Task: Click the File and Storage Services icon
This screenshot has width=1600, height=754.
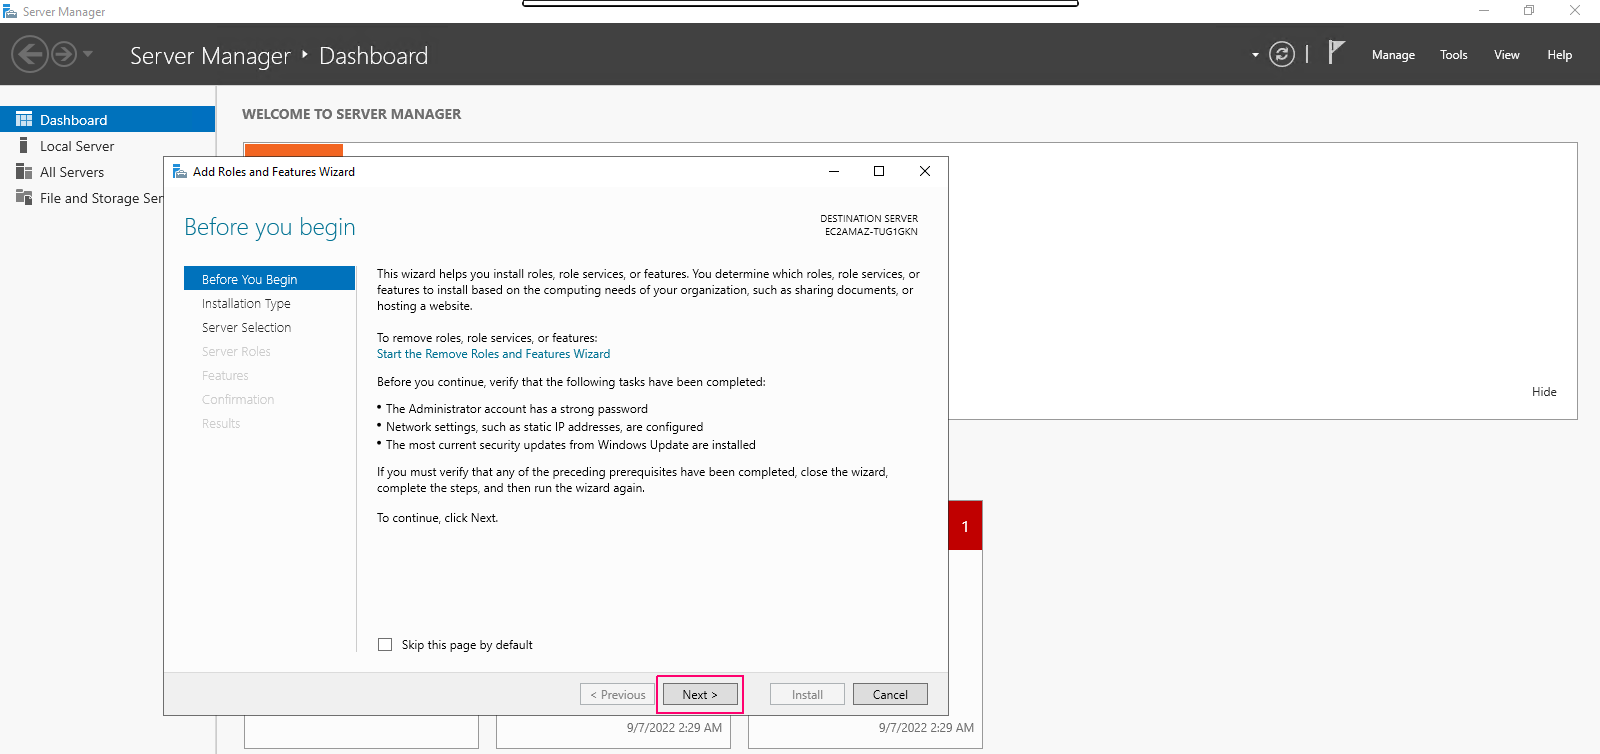Action: pyautogui.click(x=24, y=197)
